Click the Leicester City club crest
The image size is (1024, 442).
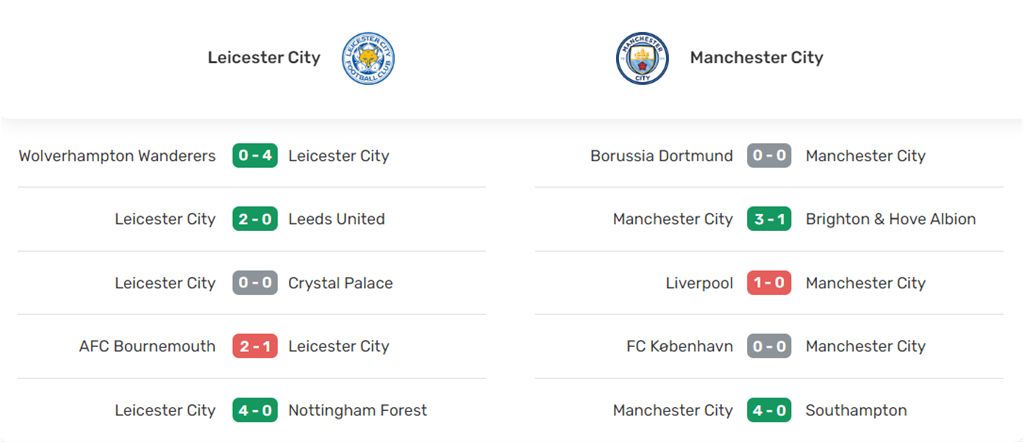click(369, 58)
